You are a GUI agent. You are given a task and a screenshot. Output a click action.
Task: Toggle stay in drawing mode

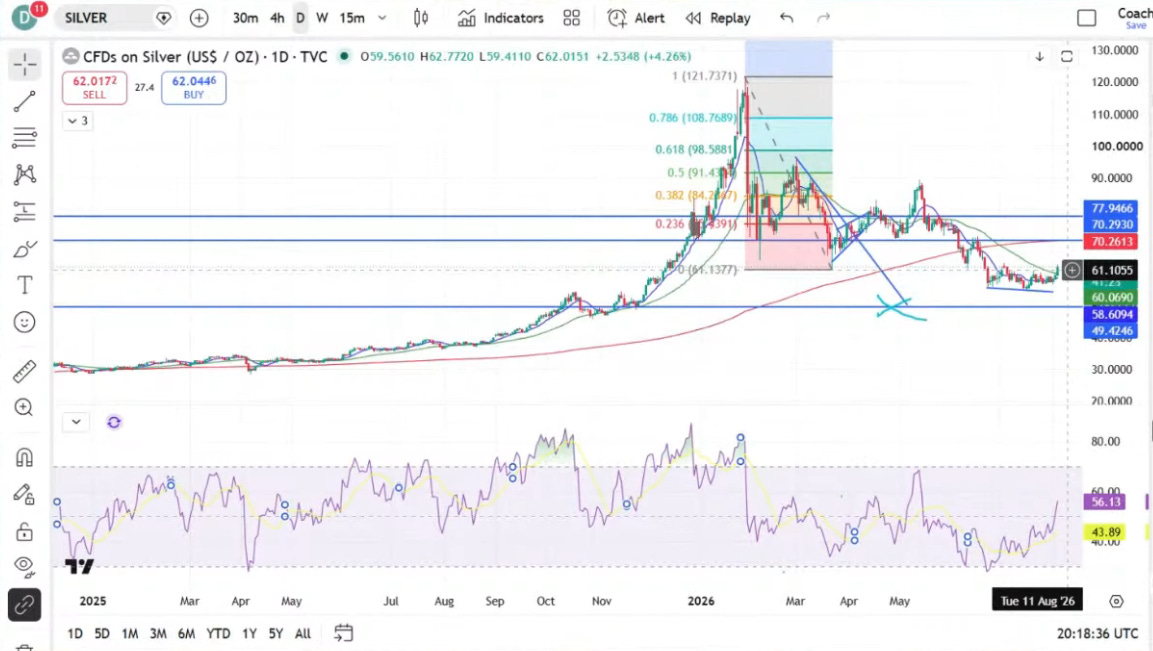[24, 494]
